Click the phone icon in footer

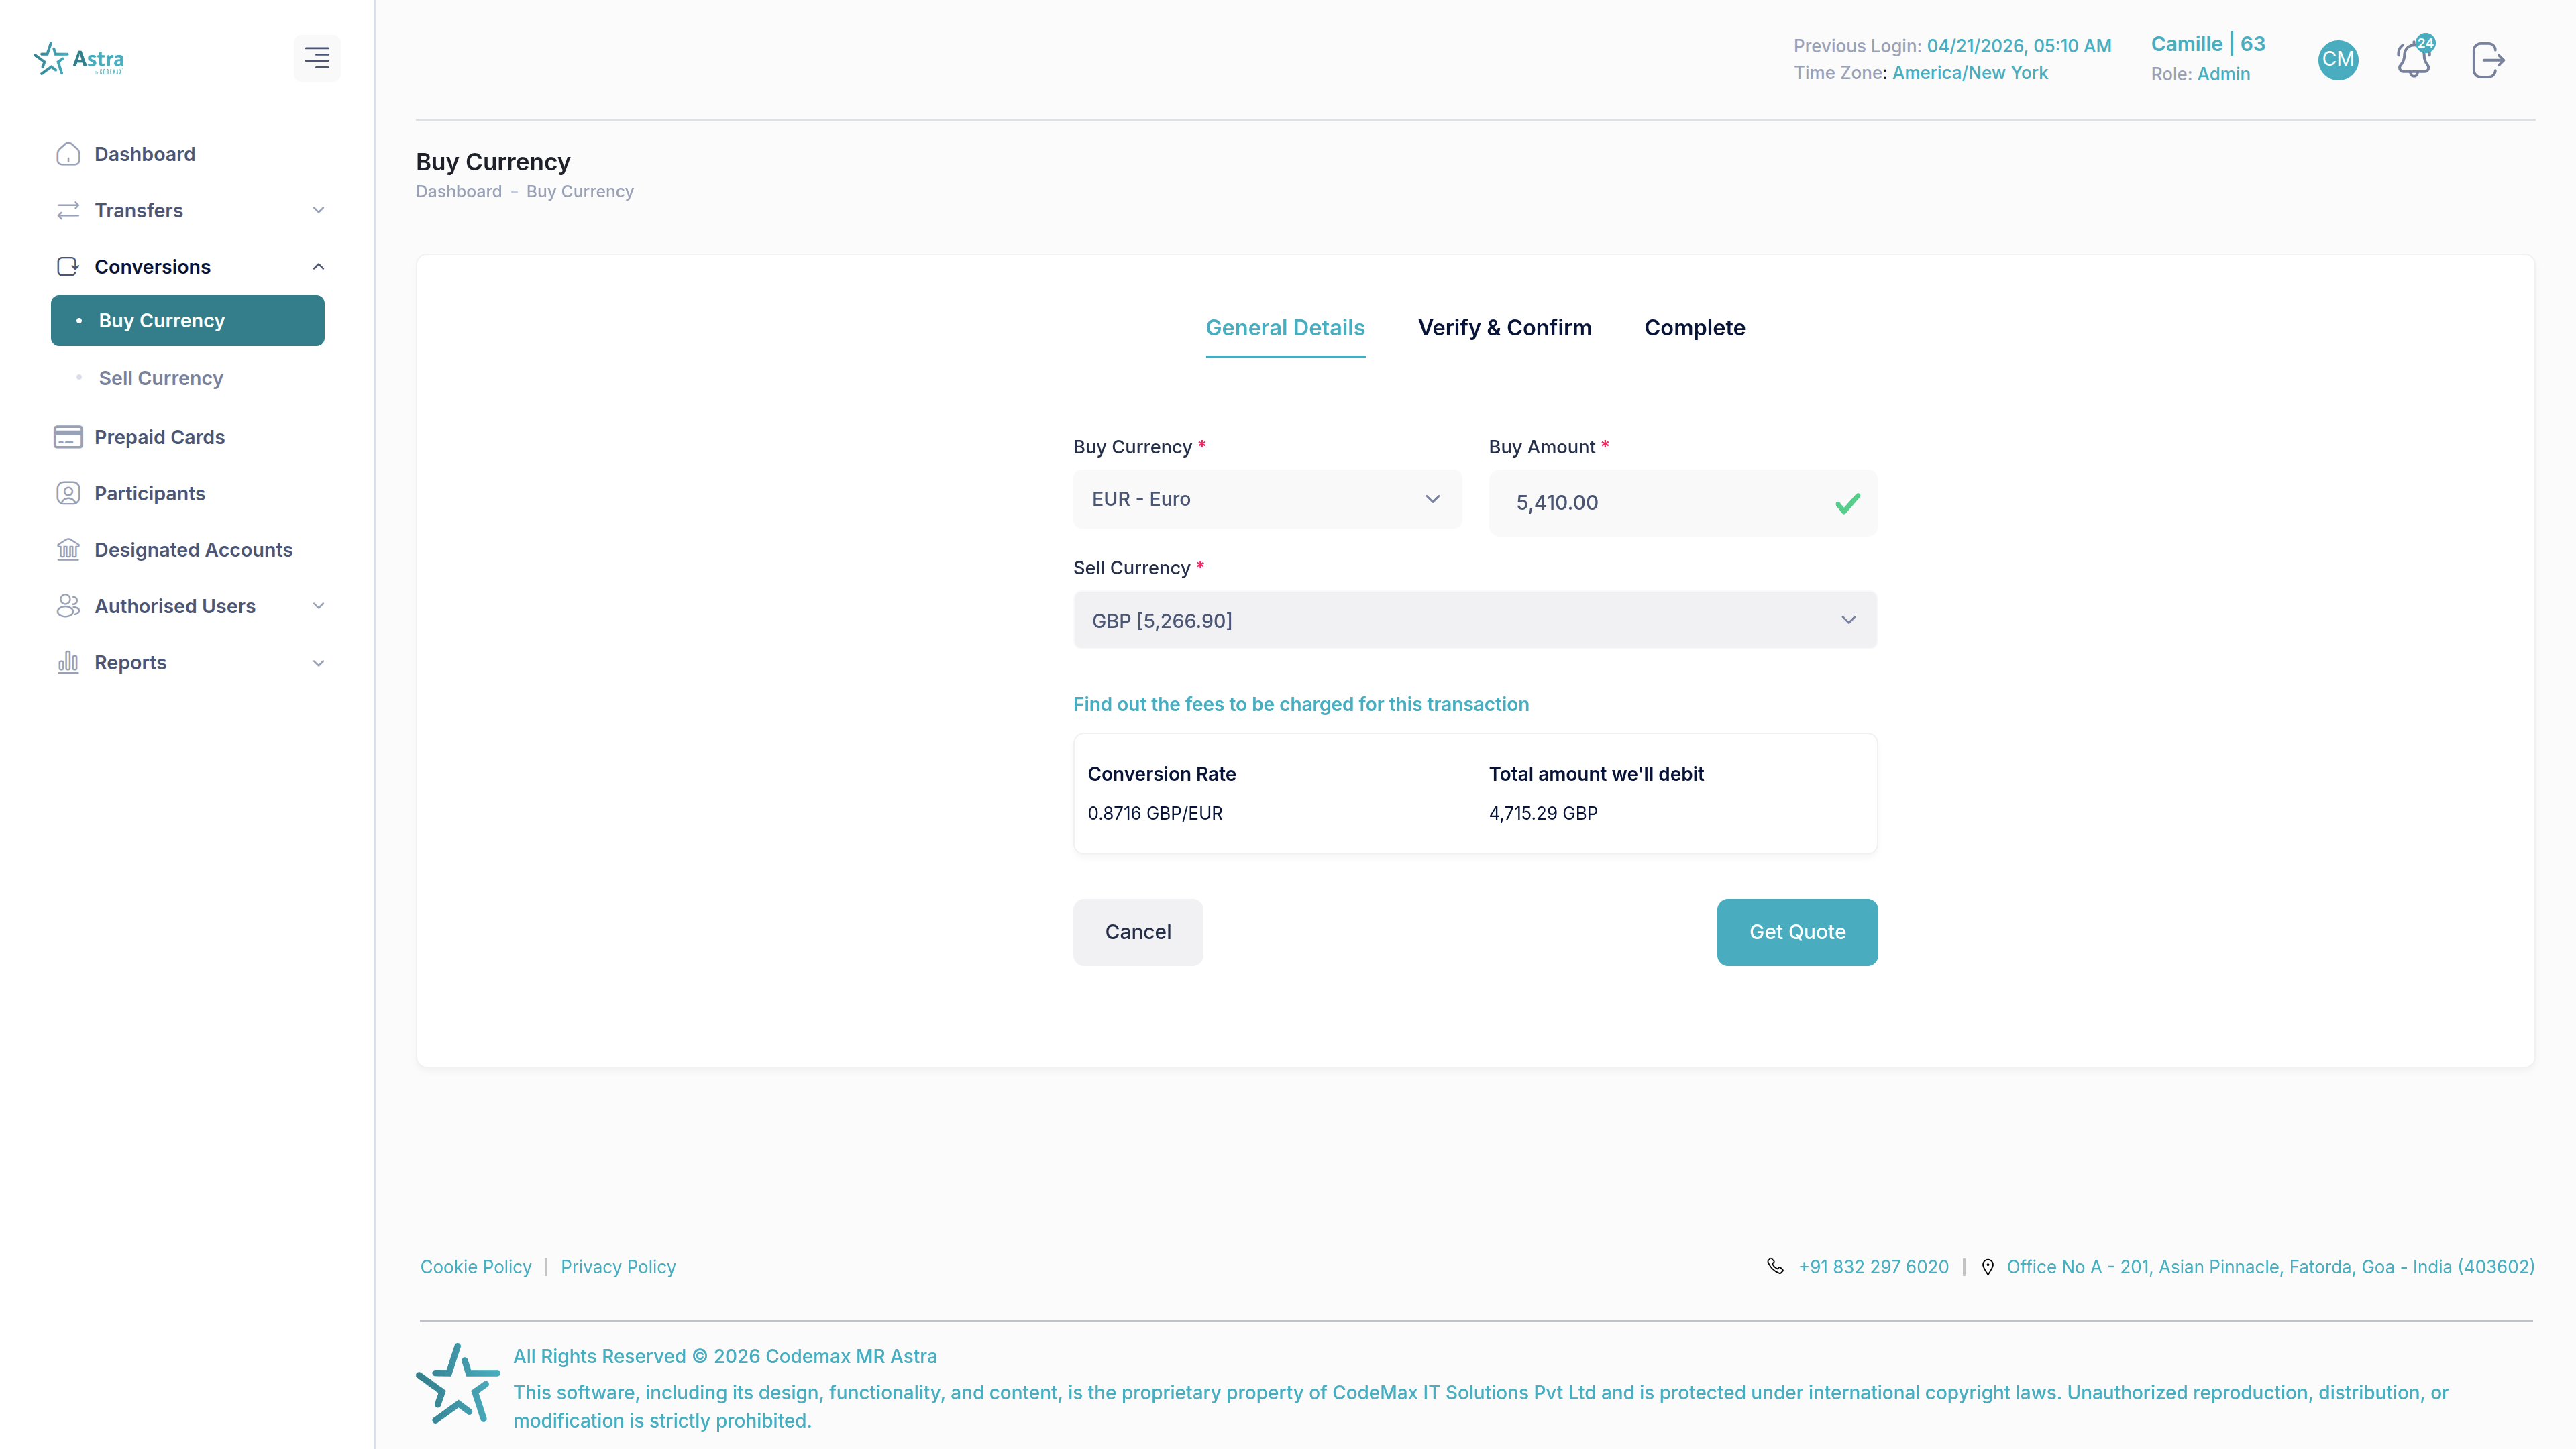1775,1266
